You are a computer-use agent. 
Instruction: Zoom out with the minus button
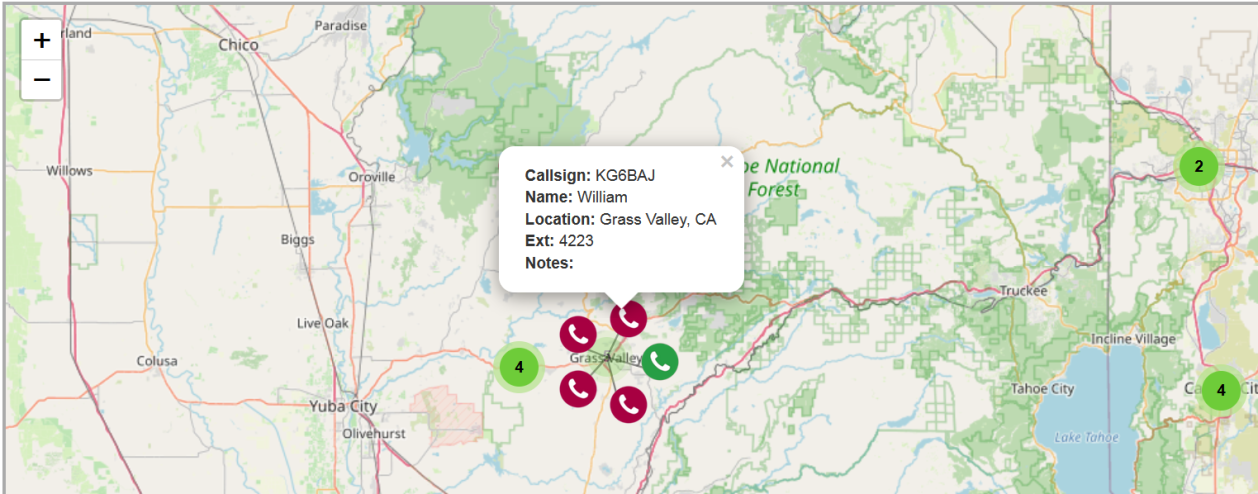pos(41,80)
